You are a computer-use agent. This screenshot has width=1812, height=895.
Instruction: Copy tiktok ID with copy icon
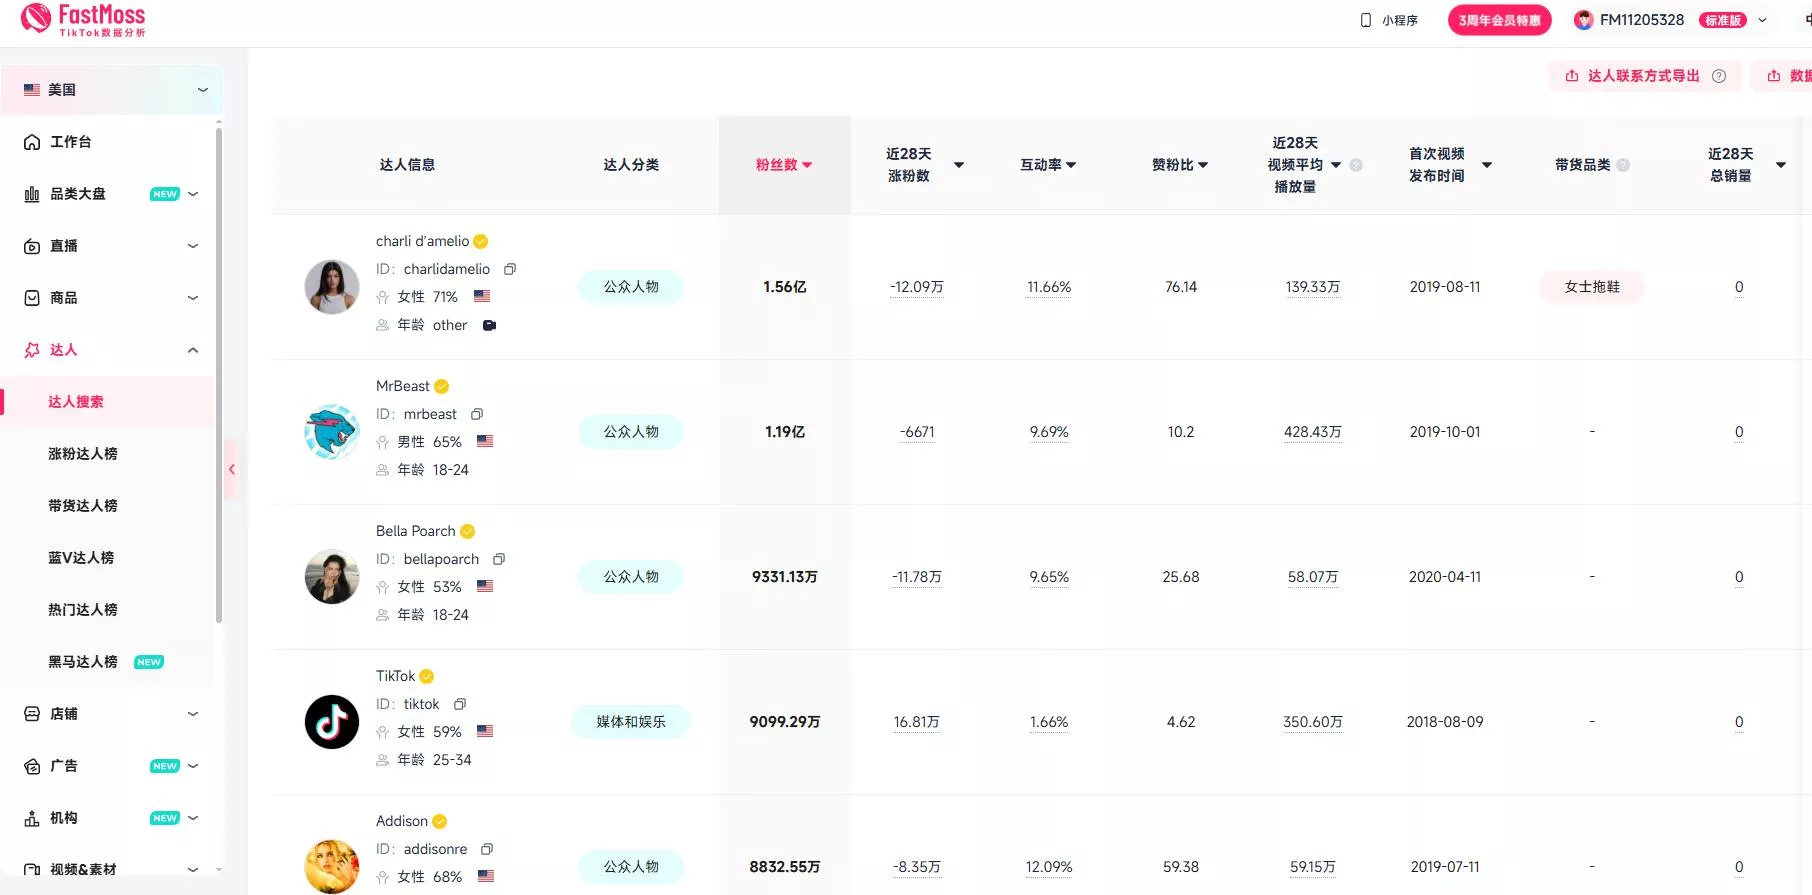pyautogui.click(x=460, y=704)
